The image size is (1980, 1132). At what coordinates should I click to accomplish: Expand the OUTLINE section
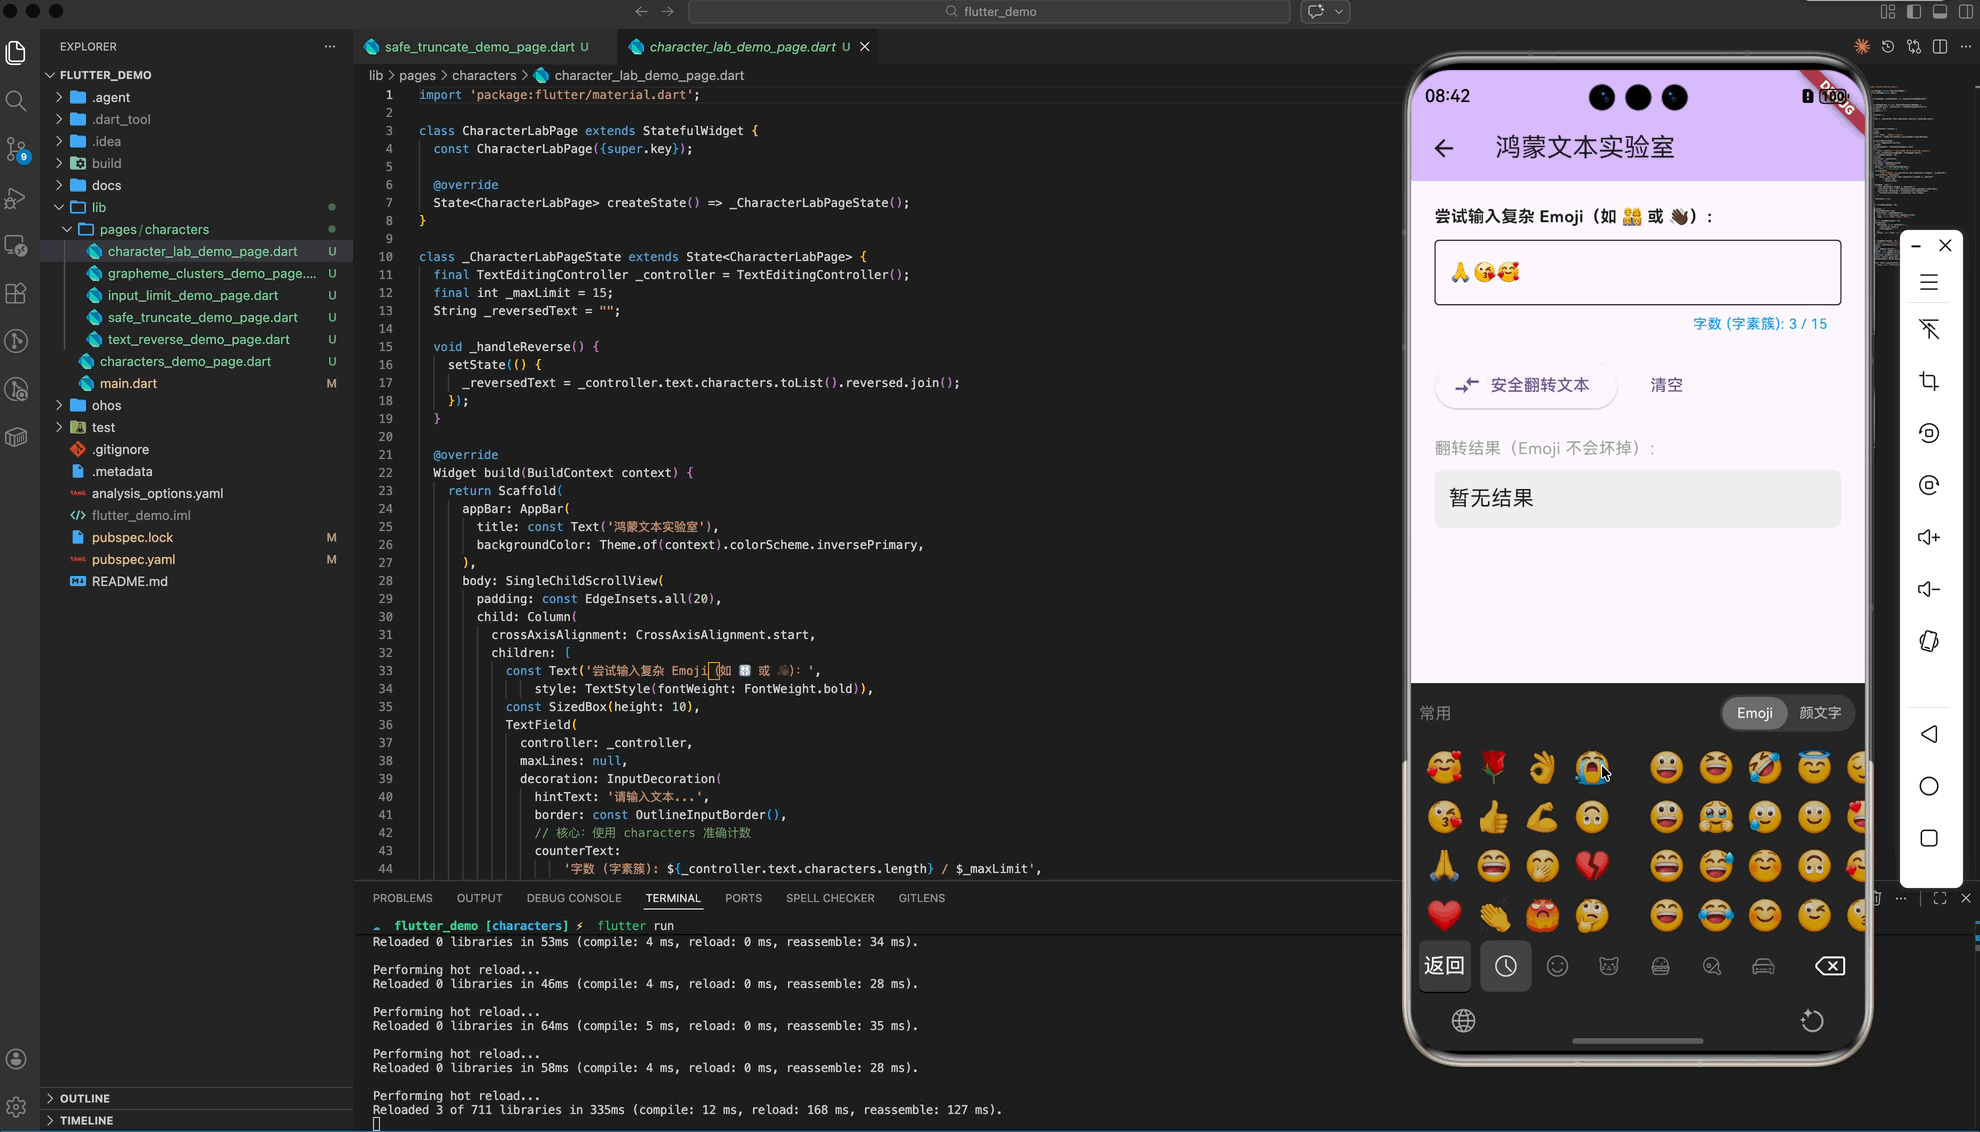84,1098
